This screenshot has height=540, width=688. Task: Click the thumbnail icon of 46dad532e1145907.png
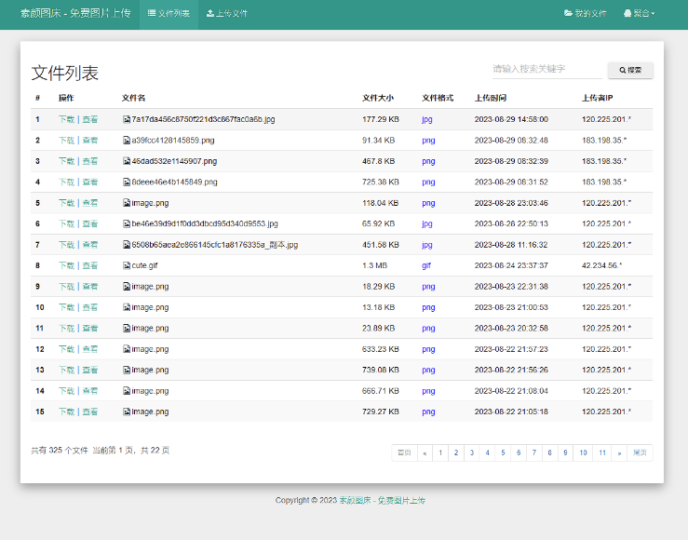(126, 161)
